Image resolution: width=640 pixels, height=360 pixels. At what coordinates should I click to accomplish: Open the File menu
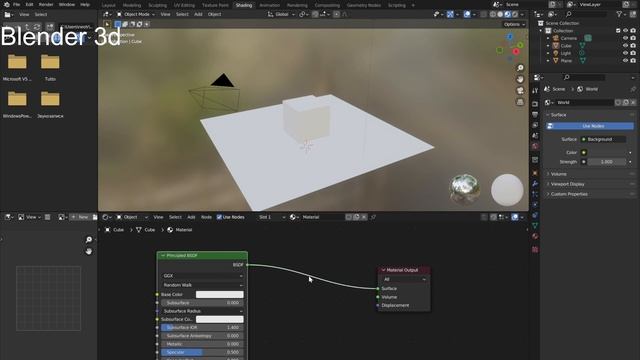pyautogui.click(x=16, y=4)
